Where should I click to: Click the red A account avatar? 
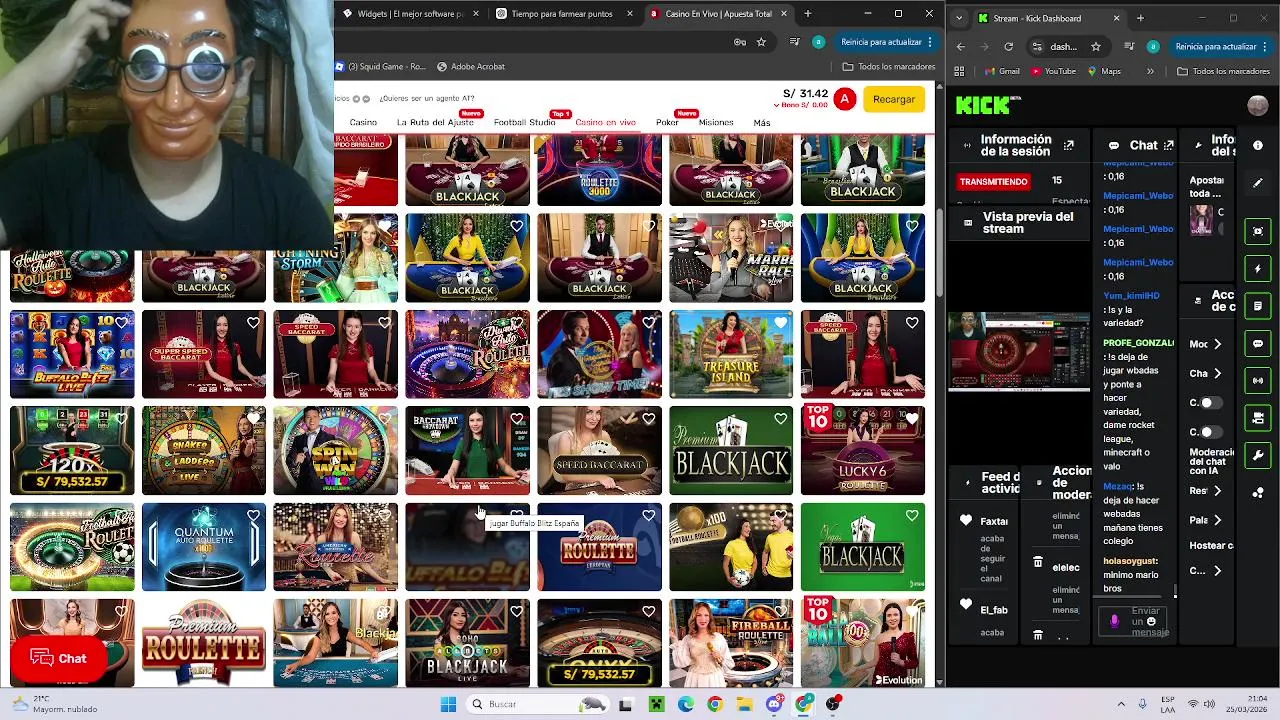tap(845, 99)
